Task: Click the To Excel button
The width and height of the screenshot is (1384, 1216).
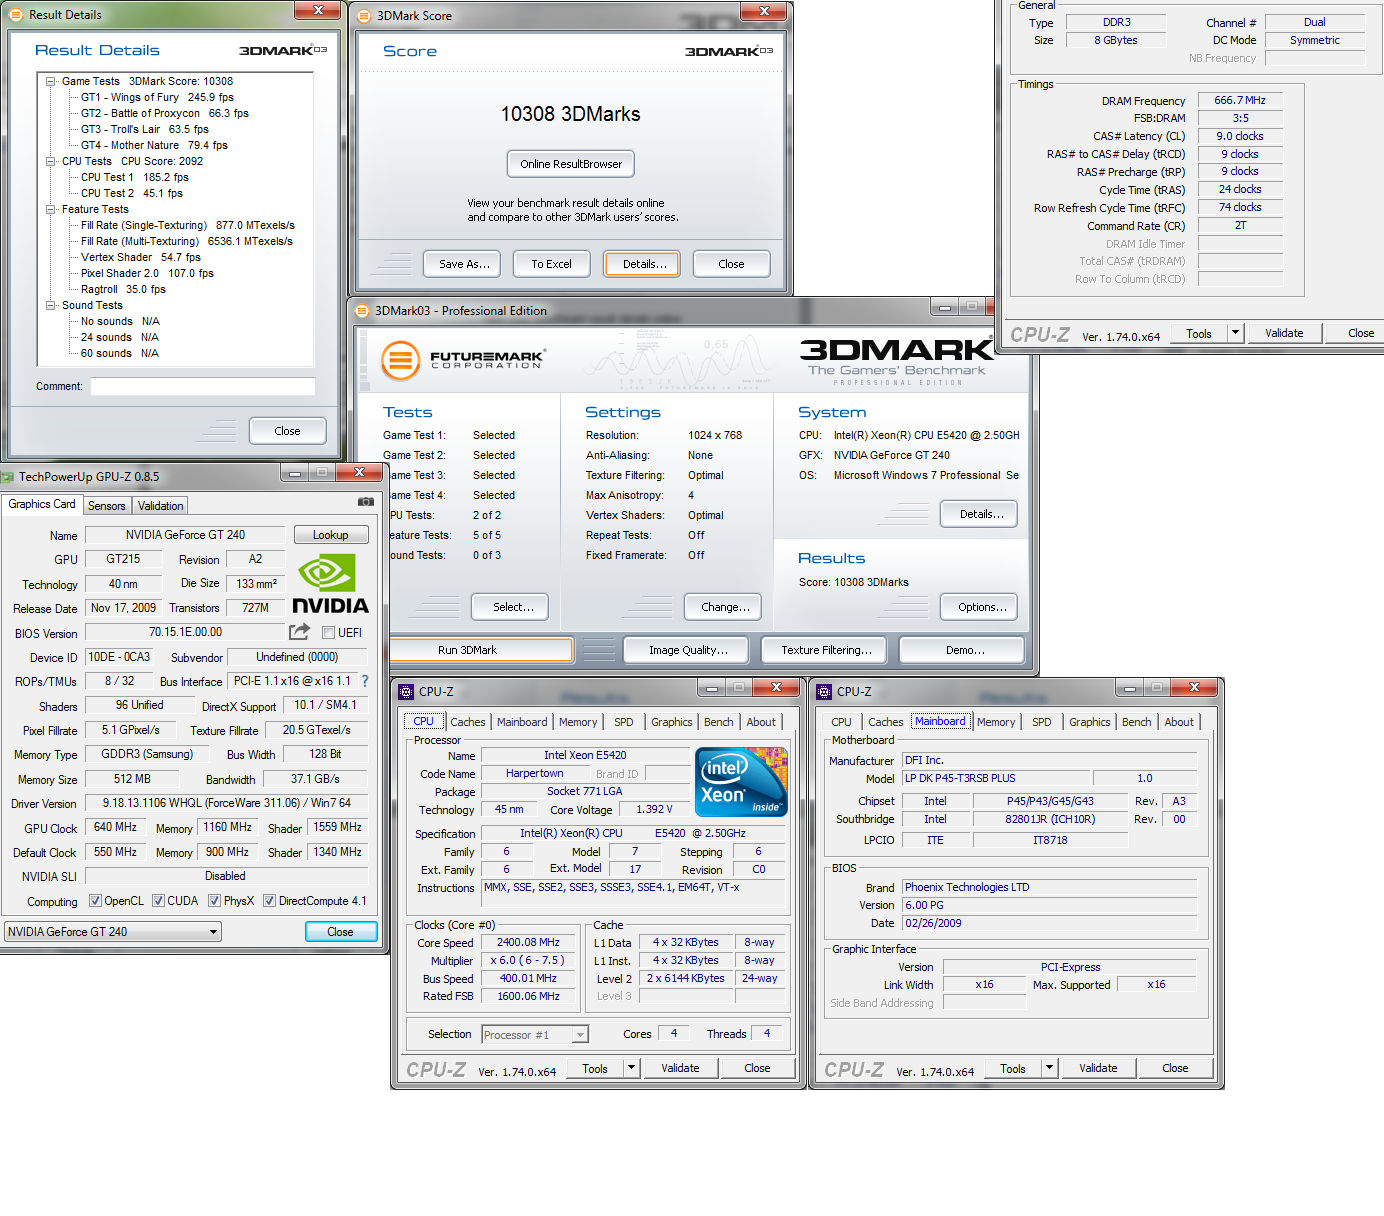Action: click(552, 264)
